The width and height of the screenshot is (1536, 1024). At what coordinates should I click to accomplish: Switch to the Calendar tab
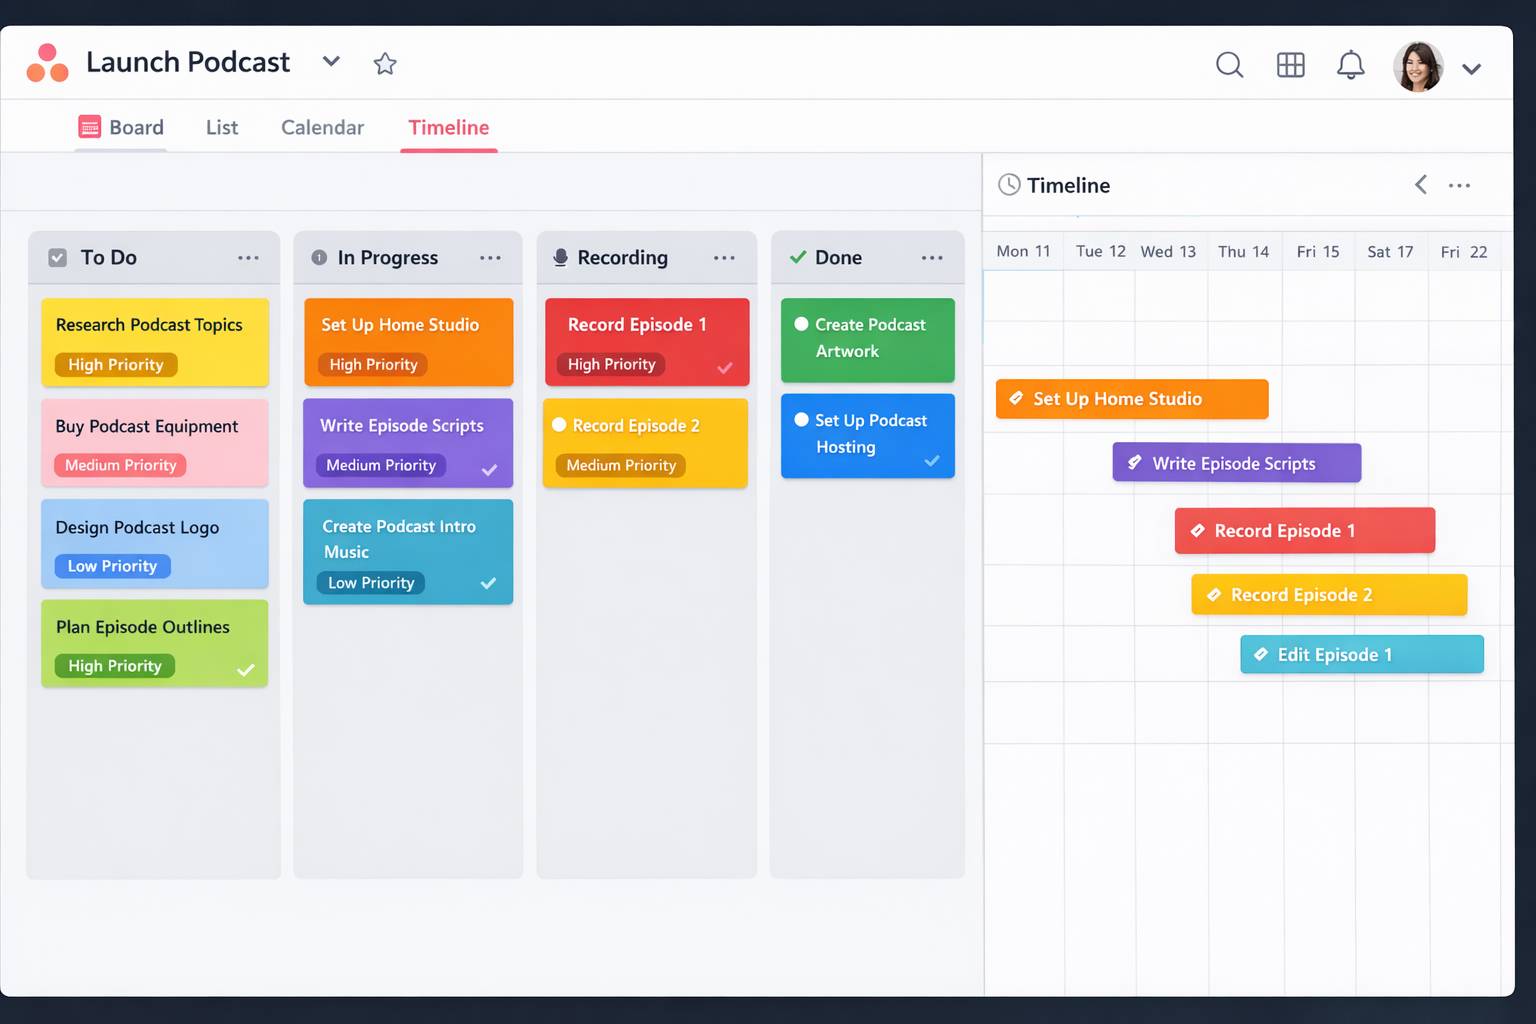[322, 128]
